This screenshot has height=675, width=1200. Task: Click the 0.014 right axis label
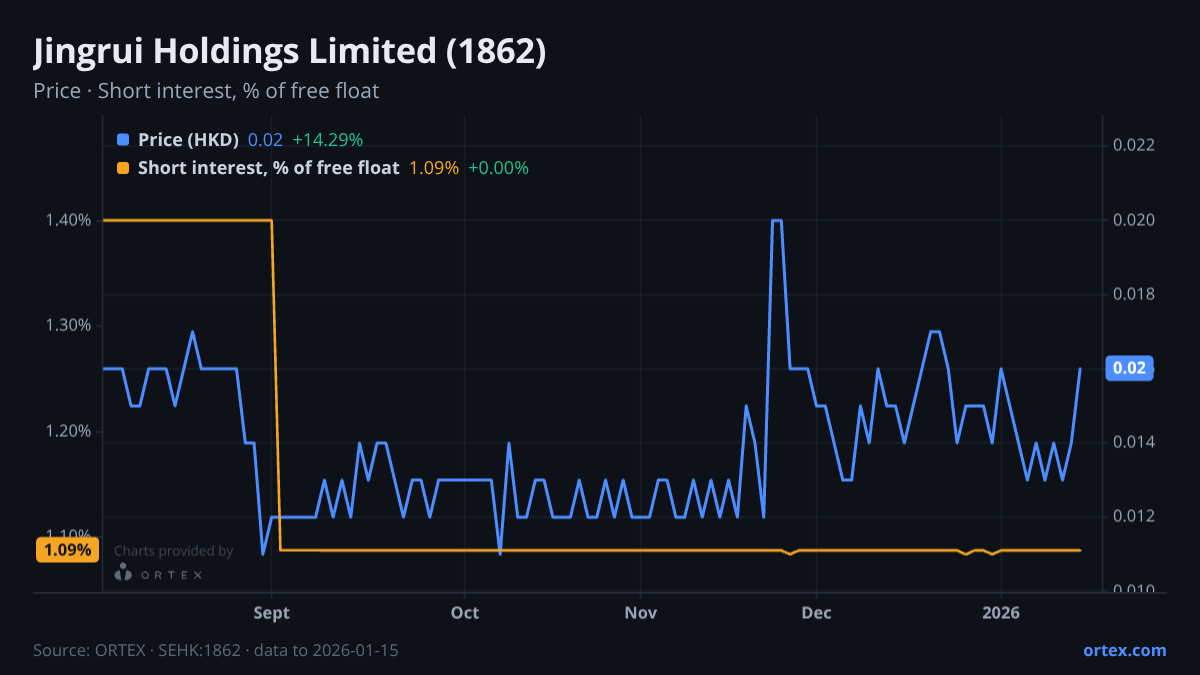[x=1134, y=442]
